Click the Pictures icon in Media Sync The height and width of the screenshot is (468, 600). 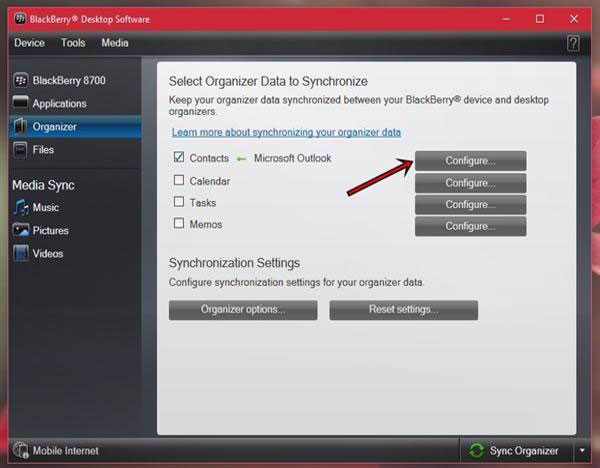[x=21, y=230]
